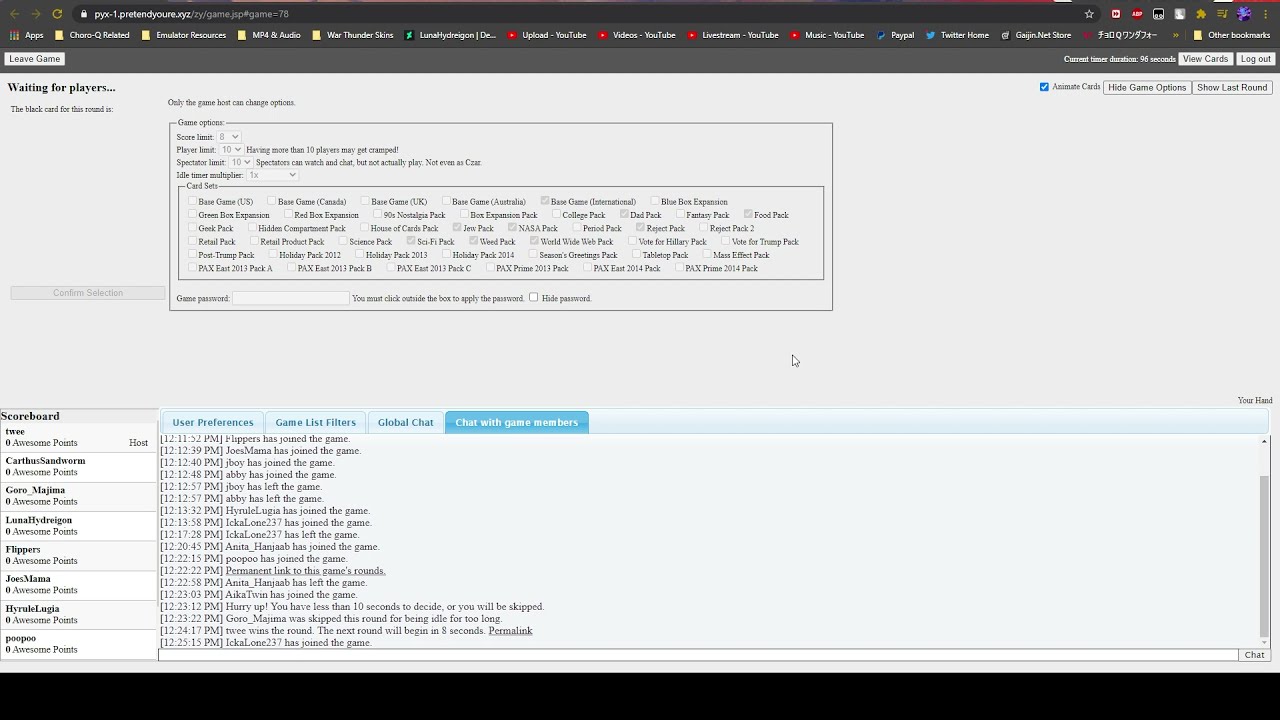Open the Score limit dropdown
Viewport: 1280px width, 720px height.
pos(229,137)
